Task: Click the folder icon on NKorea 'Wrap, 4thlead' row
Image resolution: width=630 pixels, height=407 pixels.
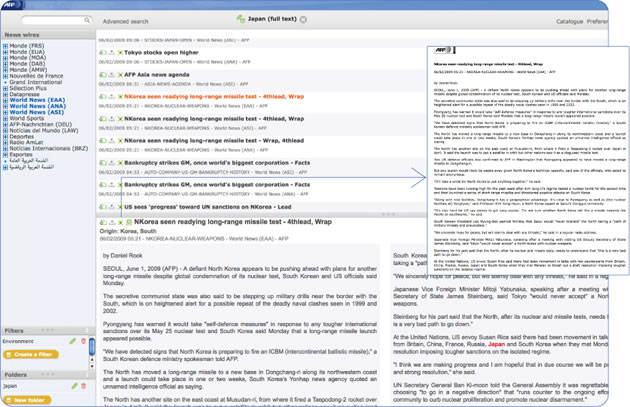Action: click(103, 141)
